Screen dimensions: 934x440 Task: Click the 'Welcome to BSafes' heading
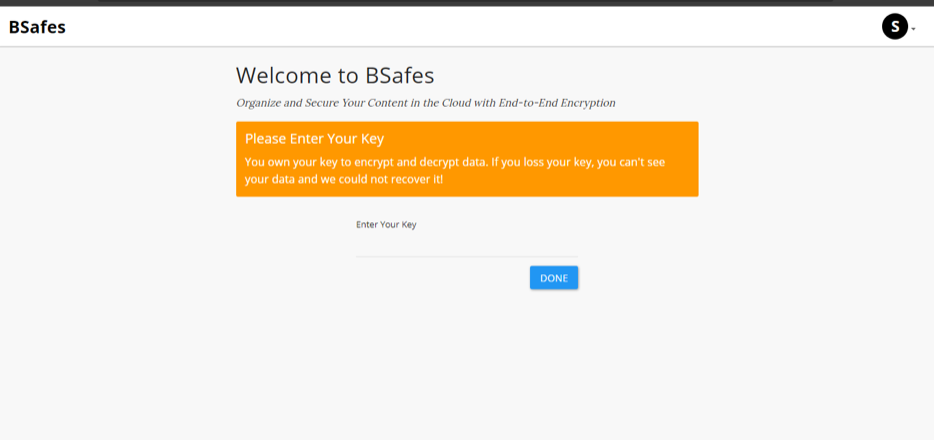335,76
